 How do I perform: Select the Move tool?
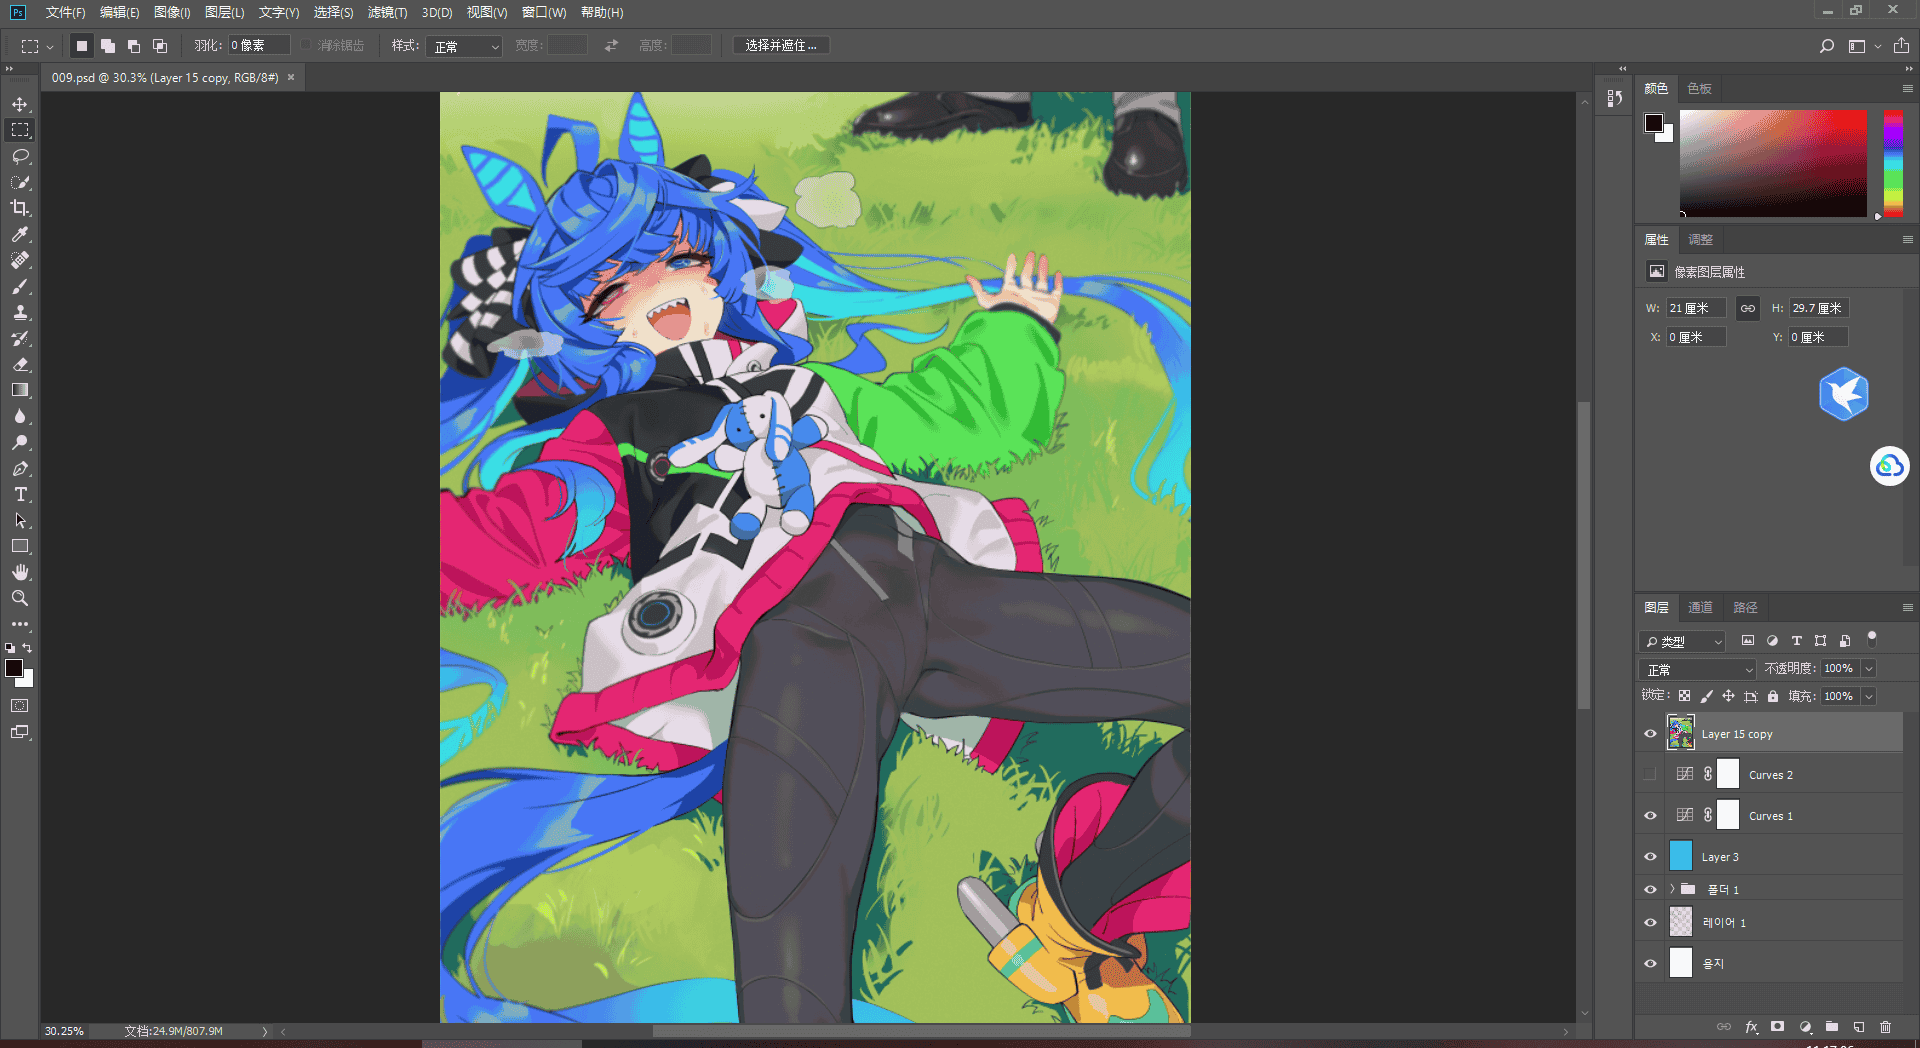coord(20,104)
